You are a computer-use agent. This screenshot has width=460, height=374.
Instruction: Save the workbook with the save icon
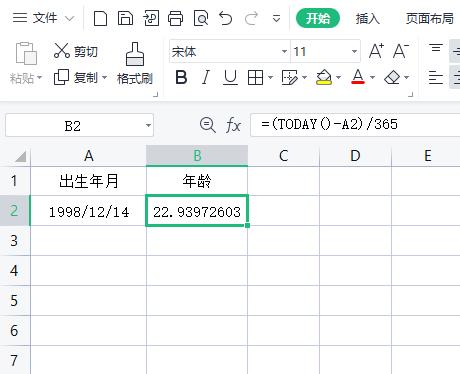click(125, 18)
